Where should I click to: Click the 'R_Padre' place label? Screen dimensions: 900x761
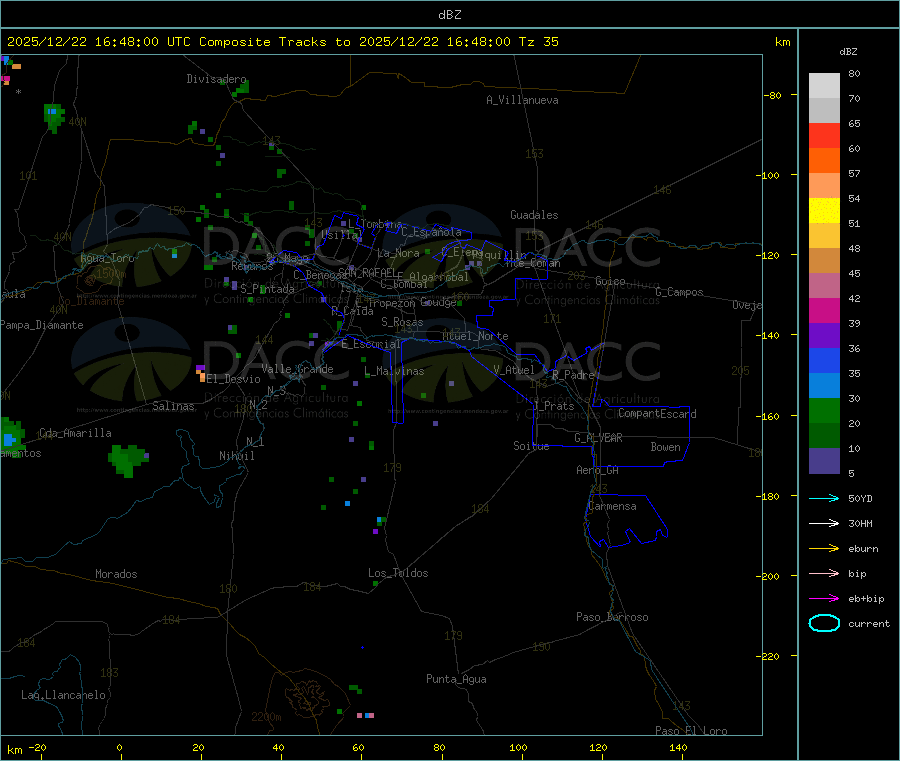[573, 375]
